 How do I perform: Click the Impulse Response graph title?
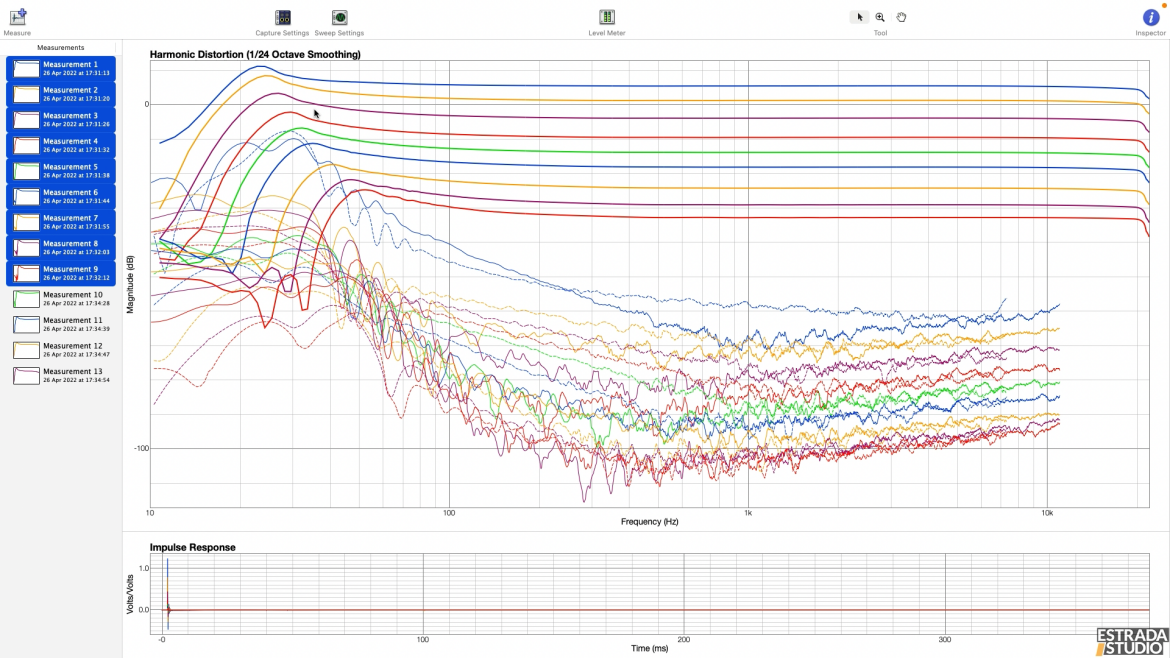tap(193, 548)
